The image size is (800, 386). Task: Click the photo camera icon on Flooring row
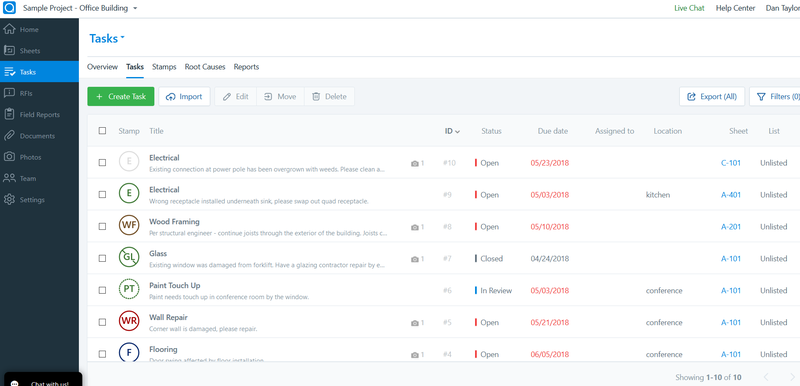coord(415,354)
